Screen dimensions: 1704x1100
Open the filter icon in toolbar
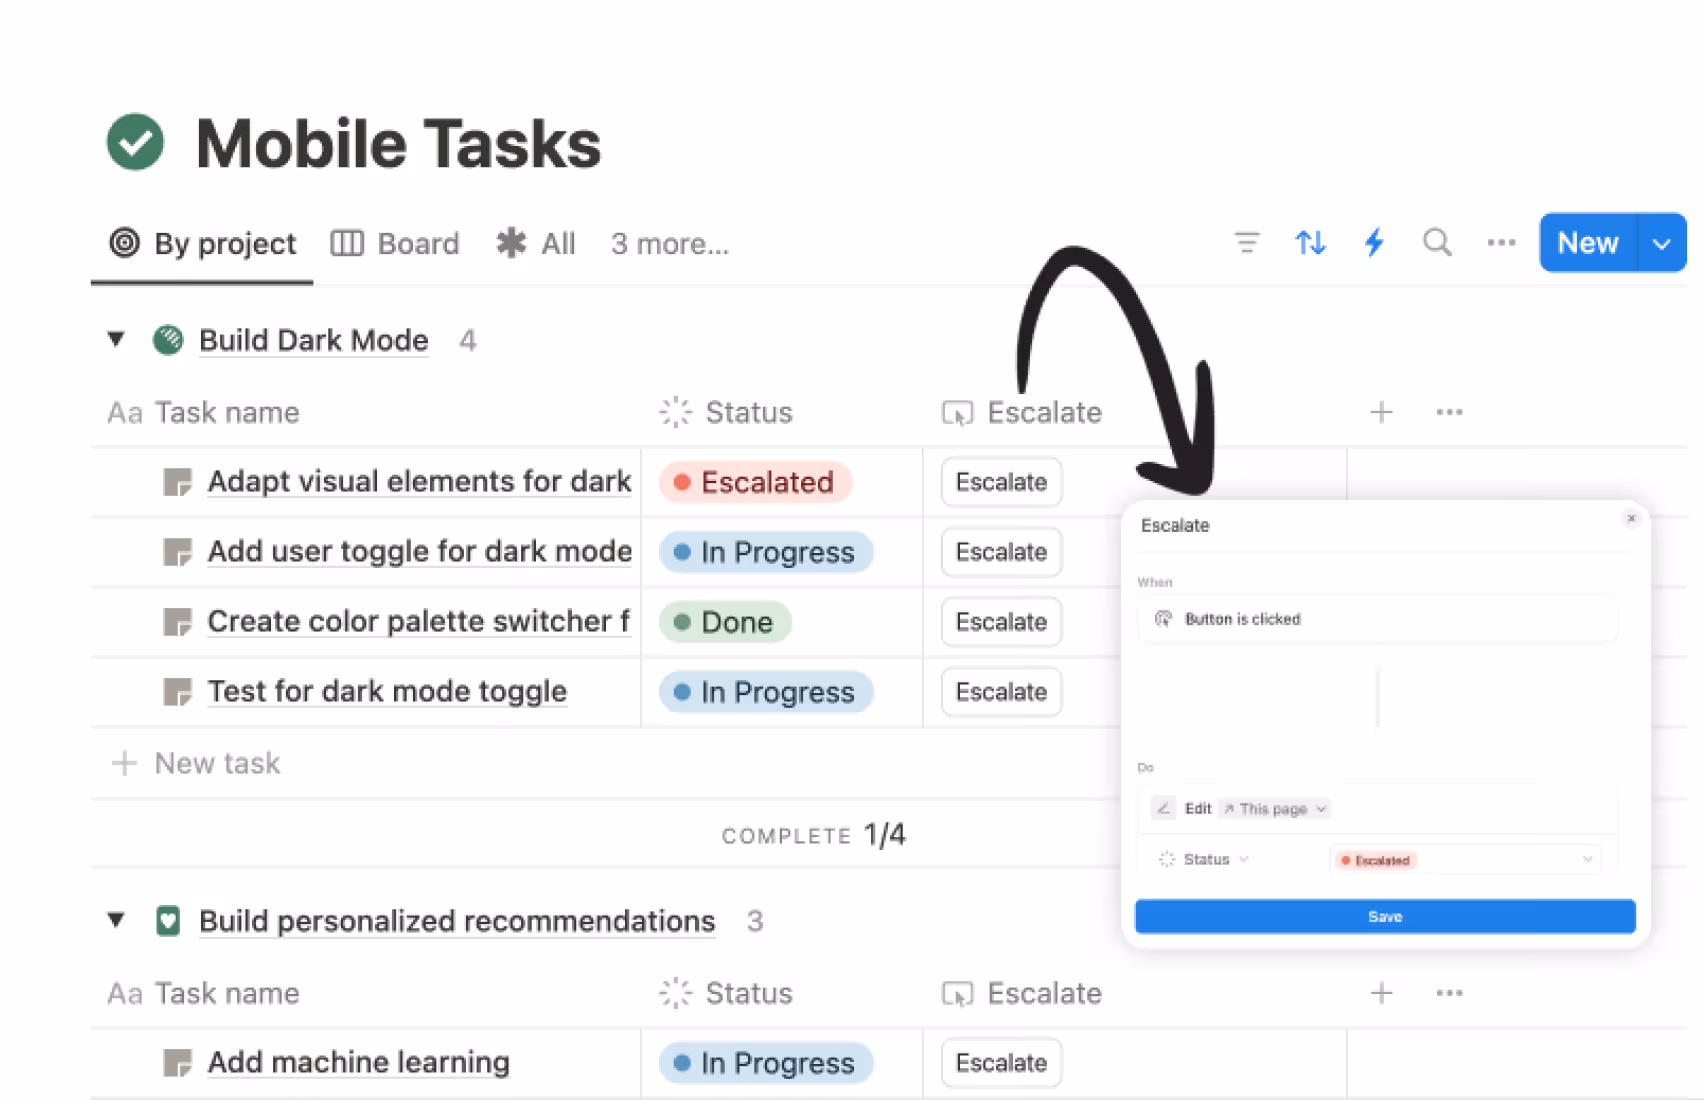(x=1246, y=243)
